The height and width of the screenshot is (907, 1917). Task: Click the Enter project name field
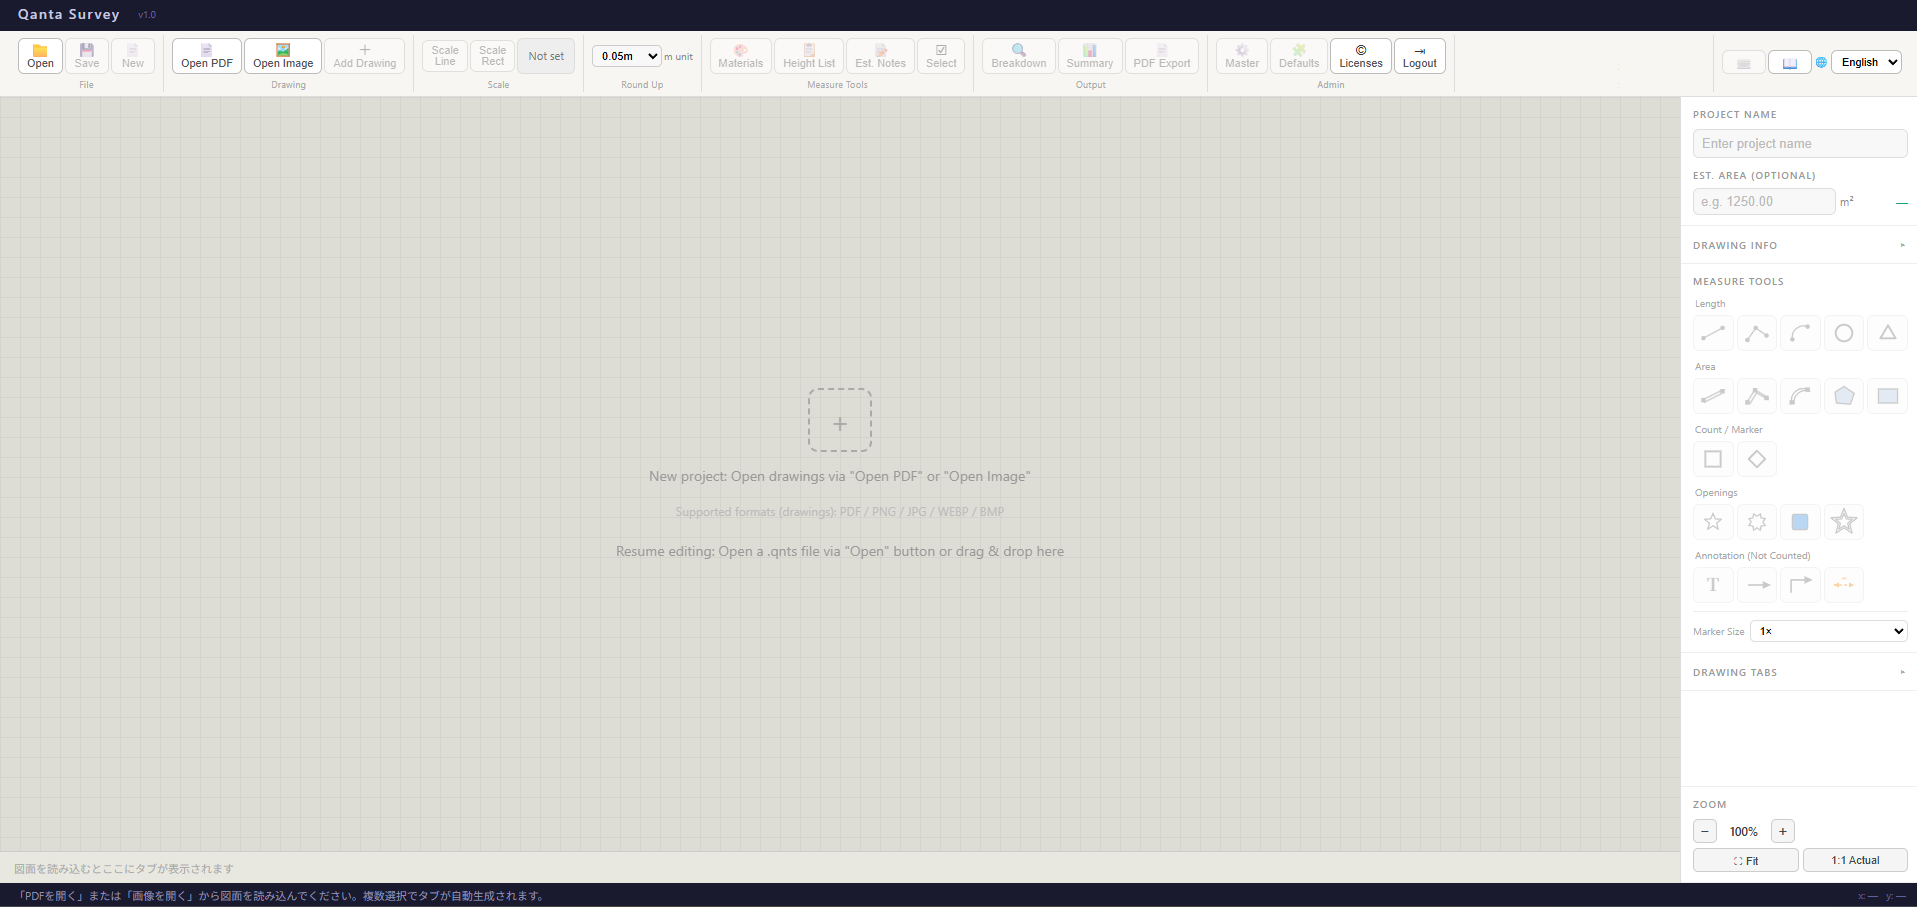[x=1800, y=143]
